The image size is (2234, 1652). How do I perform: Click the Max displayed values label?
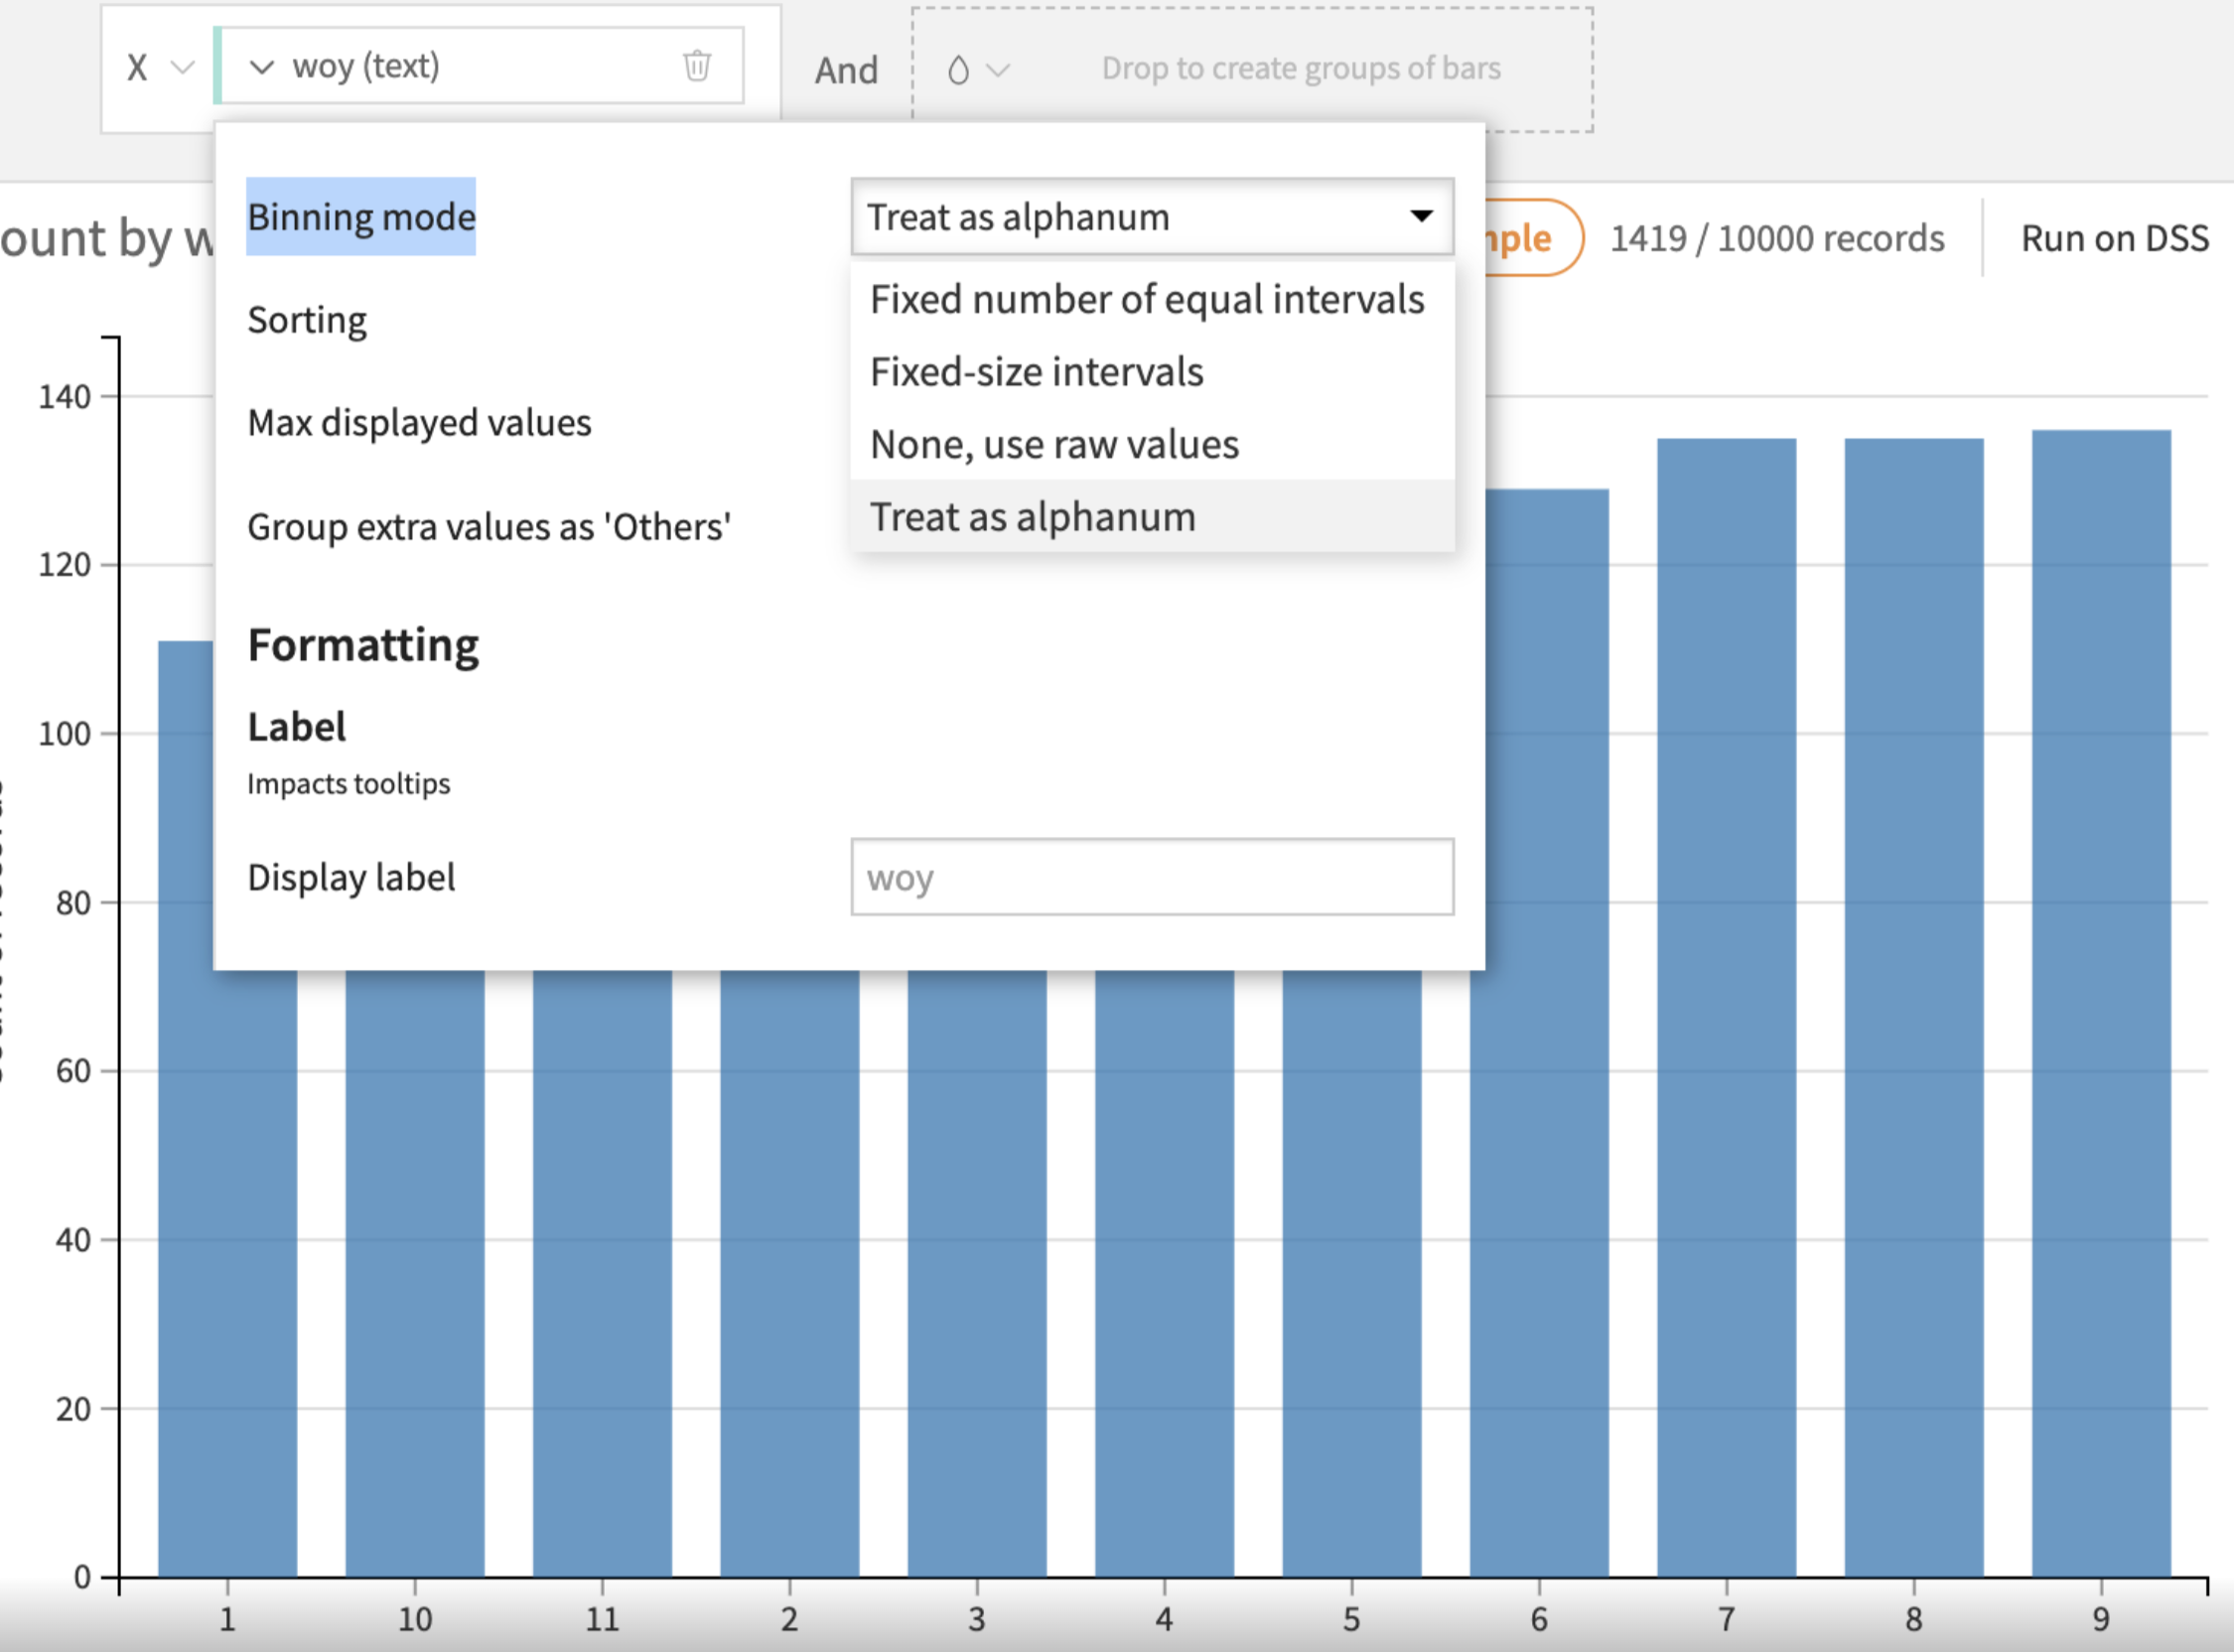point(419,423)
